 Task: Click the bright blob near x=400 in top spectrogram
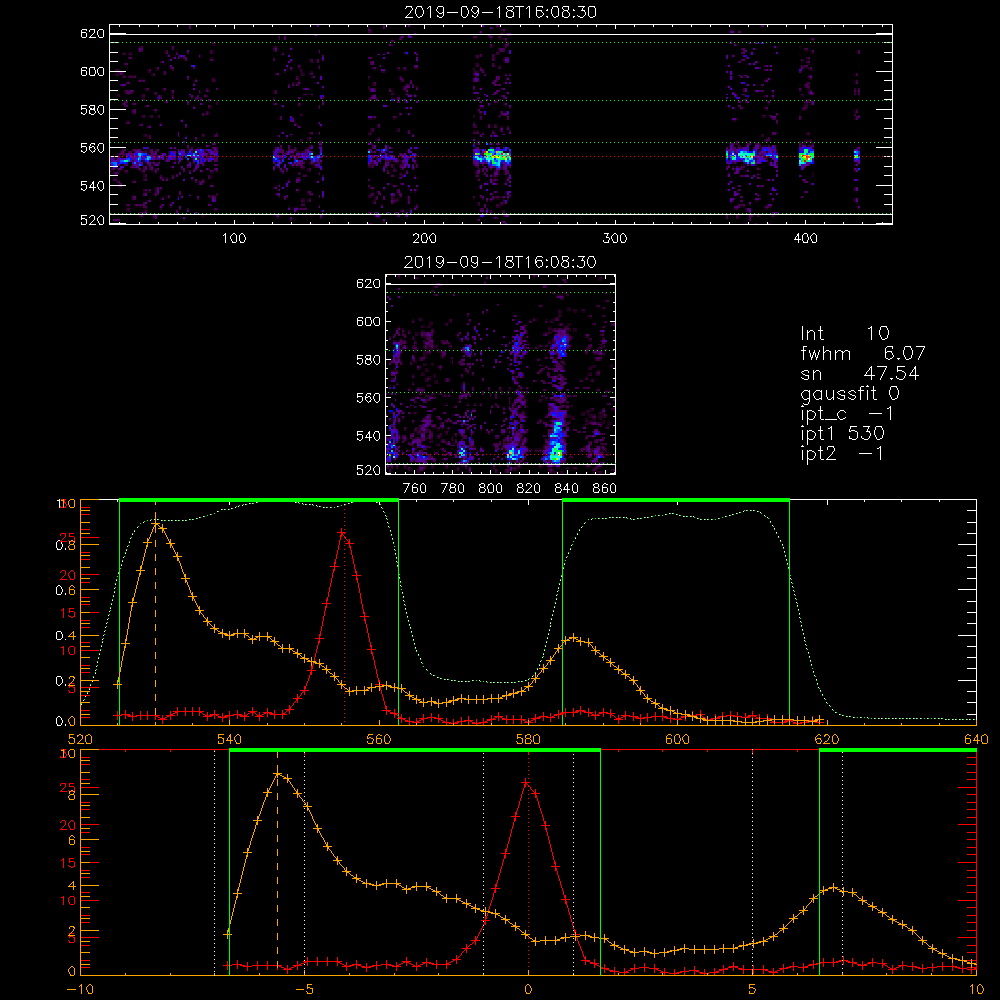click(806, 156)
